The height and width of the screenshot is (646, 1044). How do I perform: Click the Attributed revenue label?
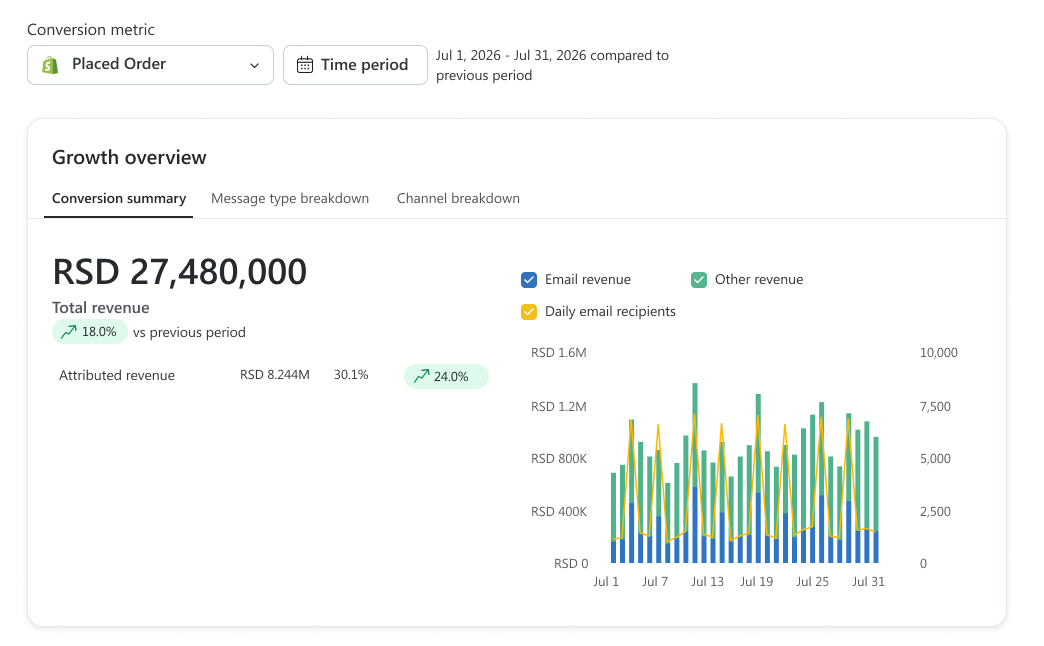(x=117, y=376)
